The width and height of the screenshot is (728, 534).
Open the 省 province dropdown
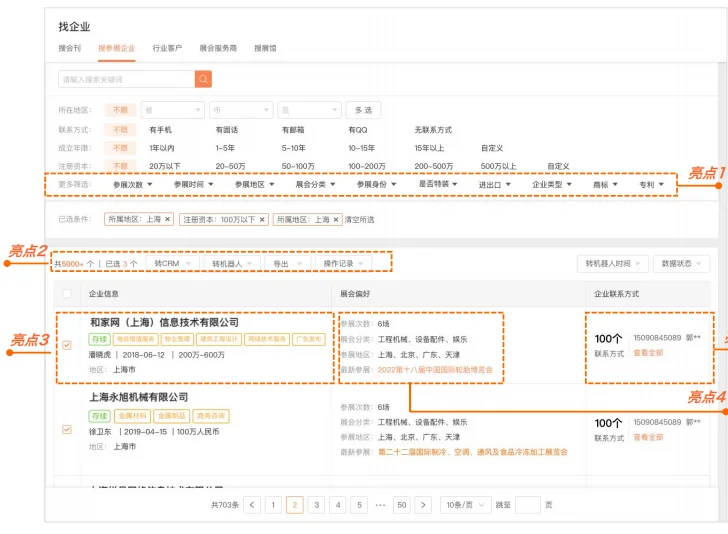173,110
